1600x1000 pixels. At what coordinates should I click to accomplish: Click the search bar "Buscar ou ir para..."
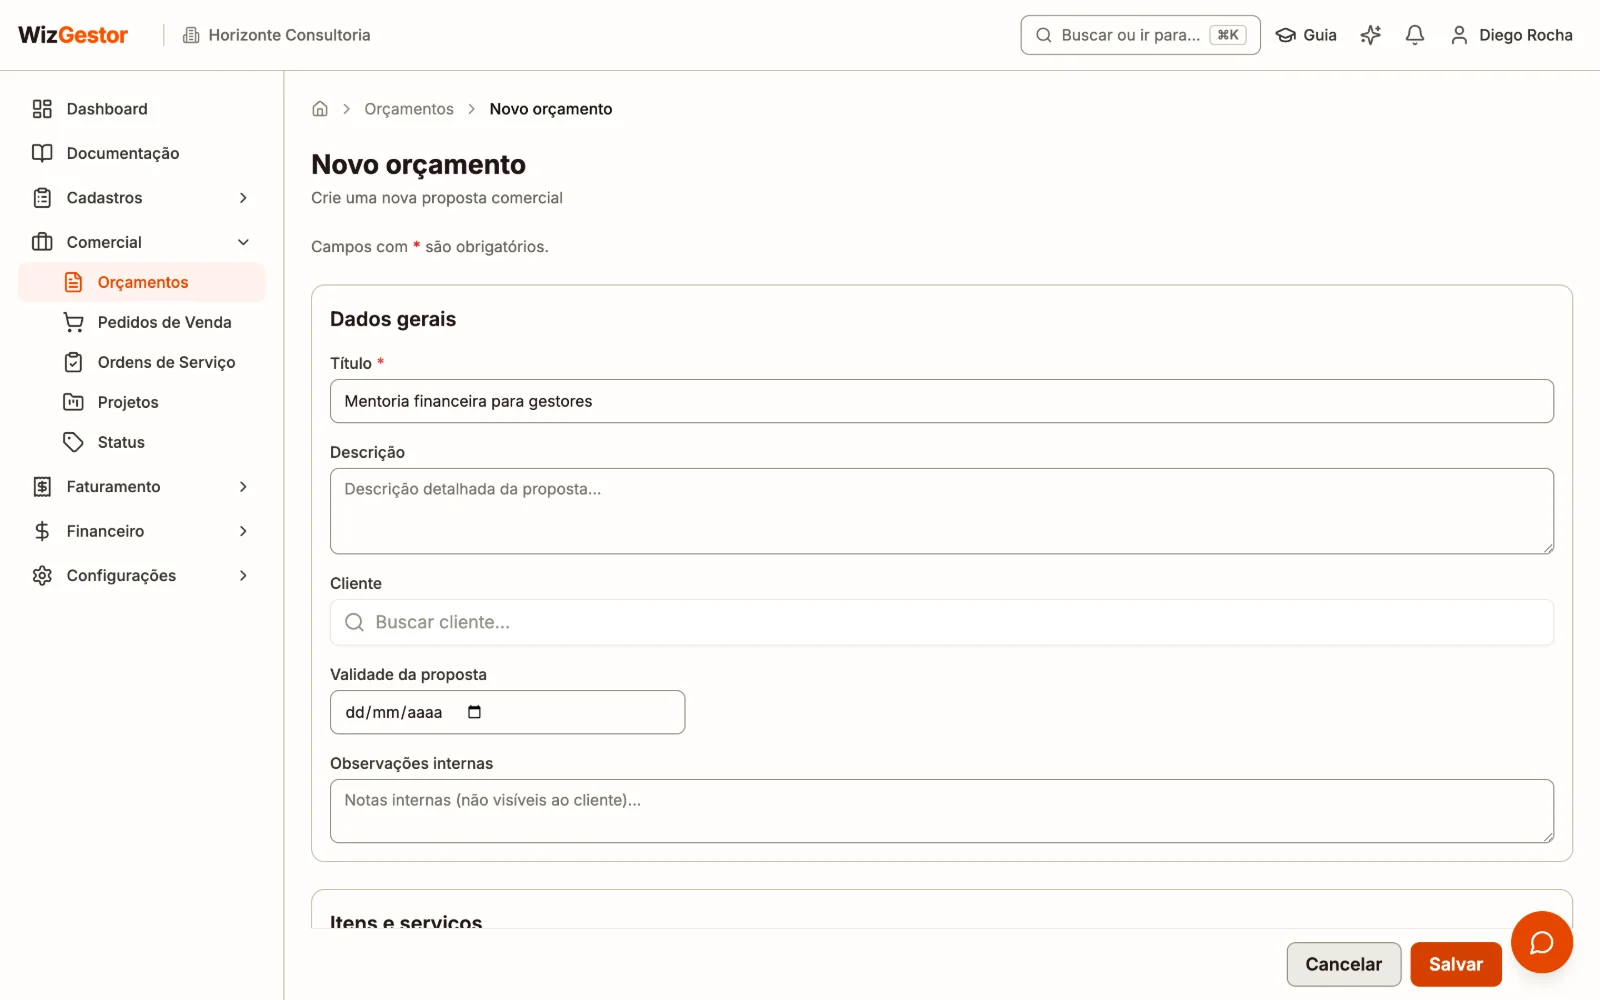point(1140,35)
